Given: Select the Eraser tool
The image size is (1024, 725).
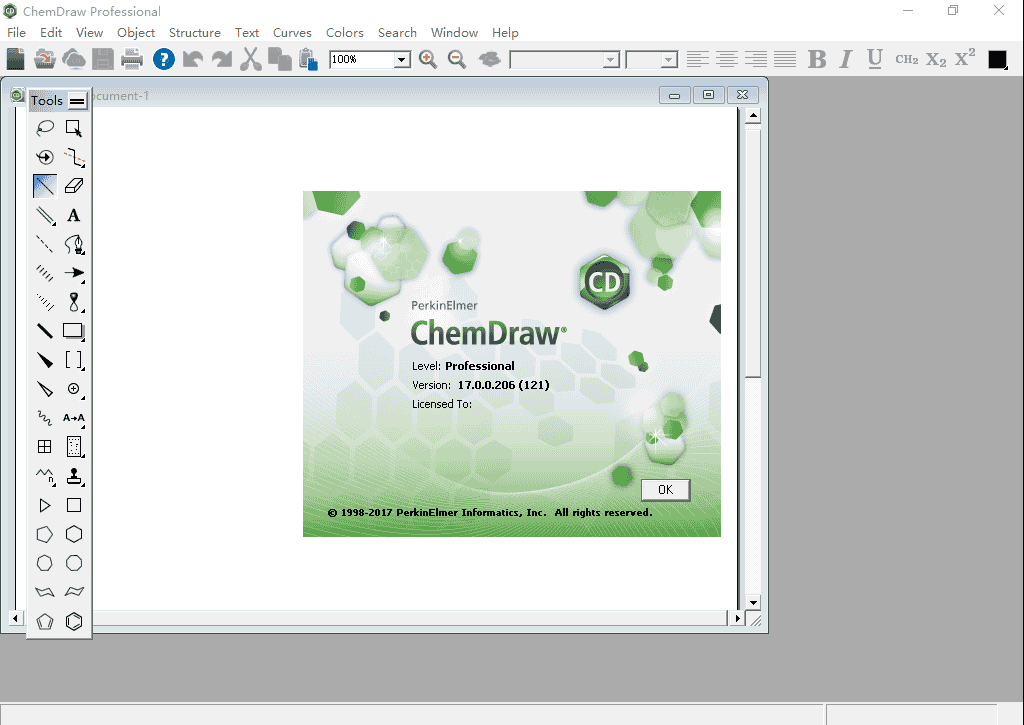Looking at the screenshot, I should (74, 186).
